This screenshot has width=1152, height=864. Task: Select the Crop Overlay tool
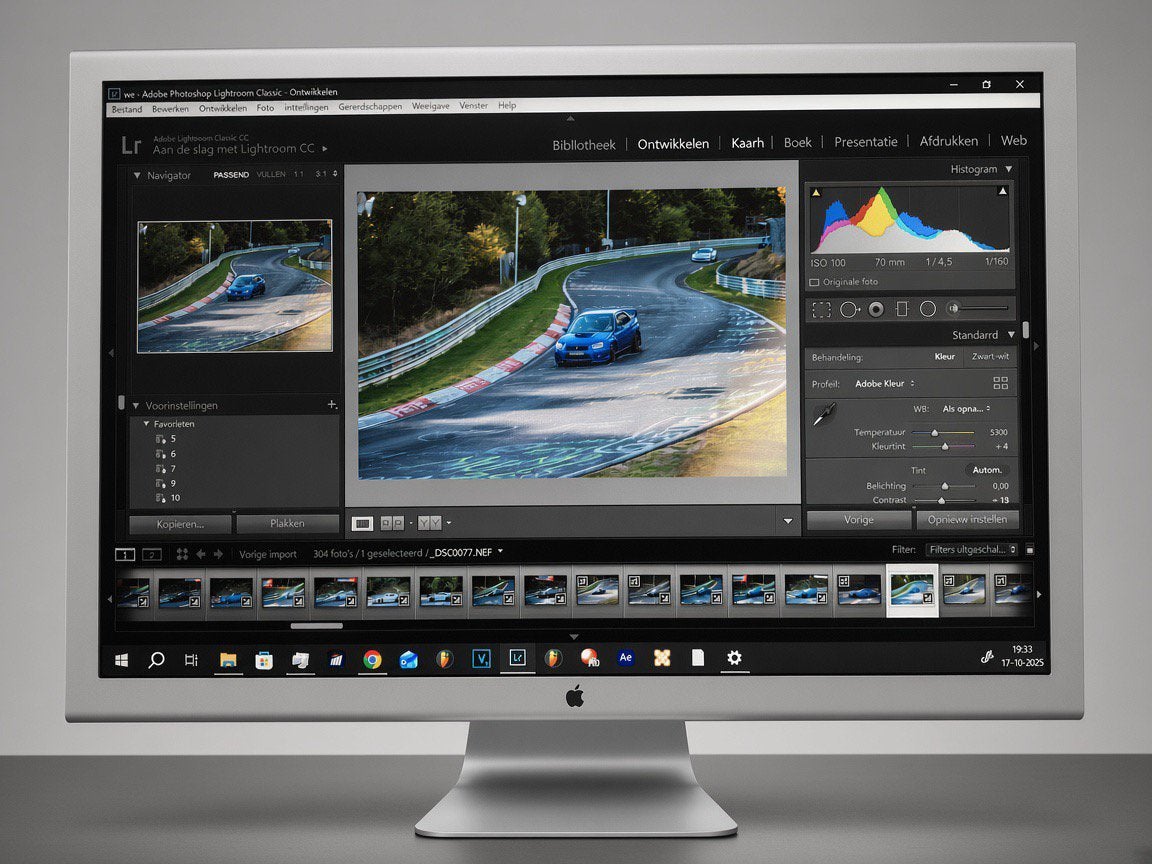(x=821, y=310)
